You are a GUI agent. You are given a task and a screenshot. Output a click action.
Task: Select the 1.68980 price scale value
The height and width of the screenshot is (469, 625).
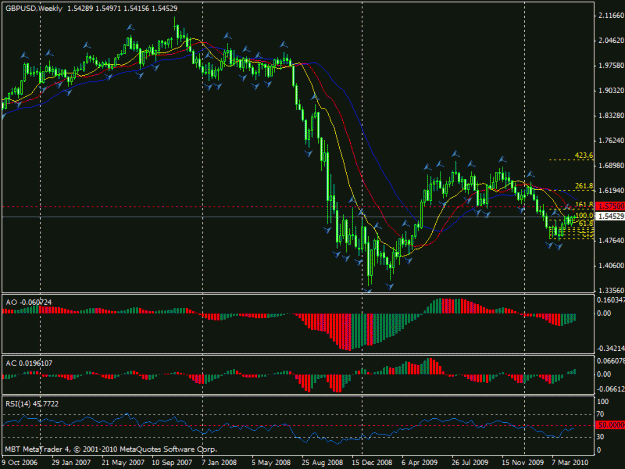611,165
